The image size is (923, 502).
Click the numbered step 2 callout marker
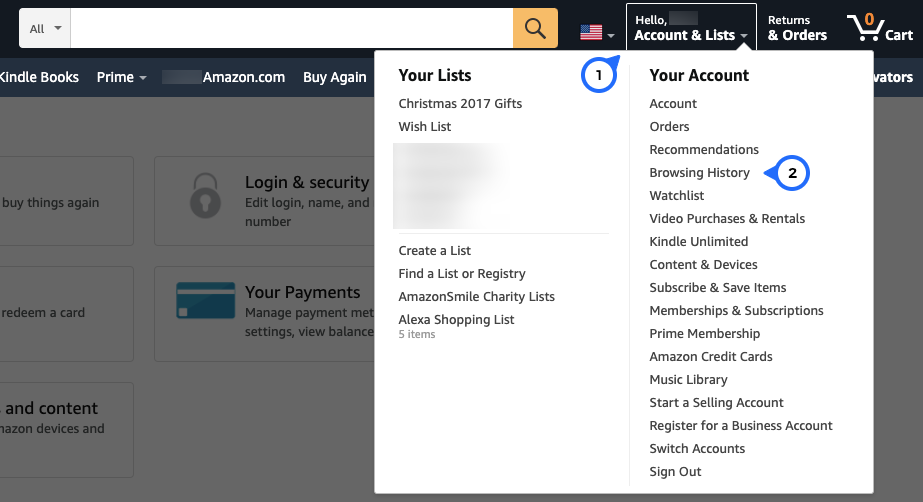click(x=789, y=173)
